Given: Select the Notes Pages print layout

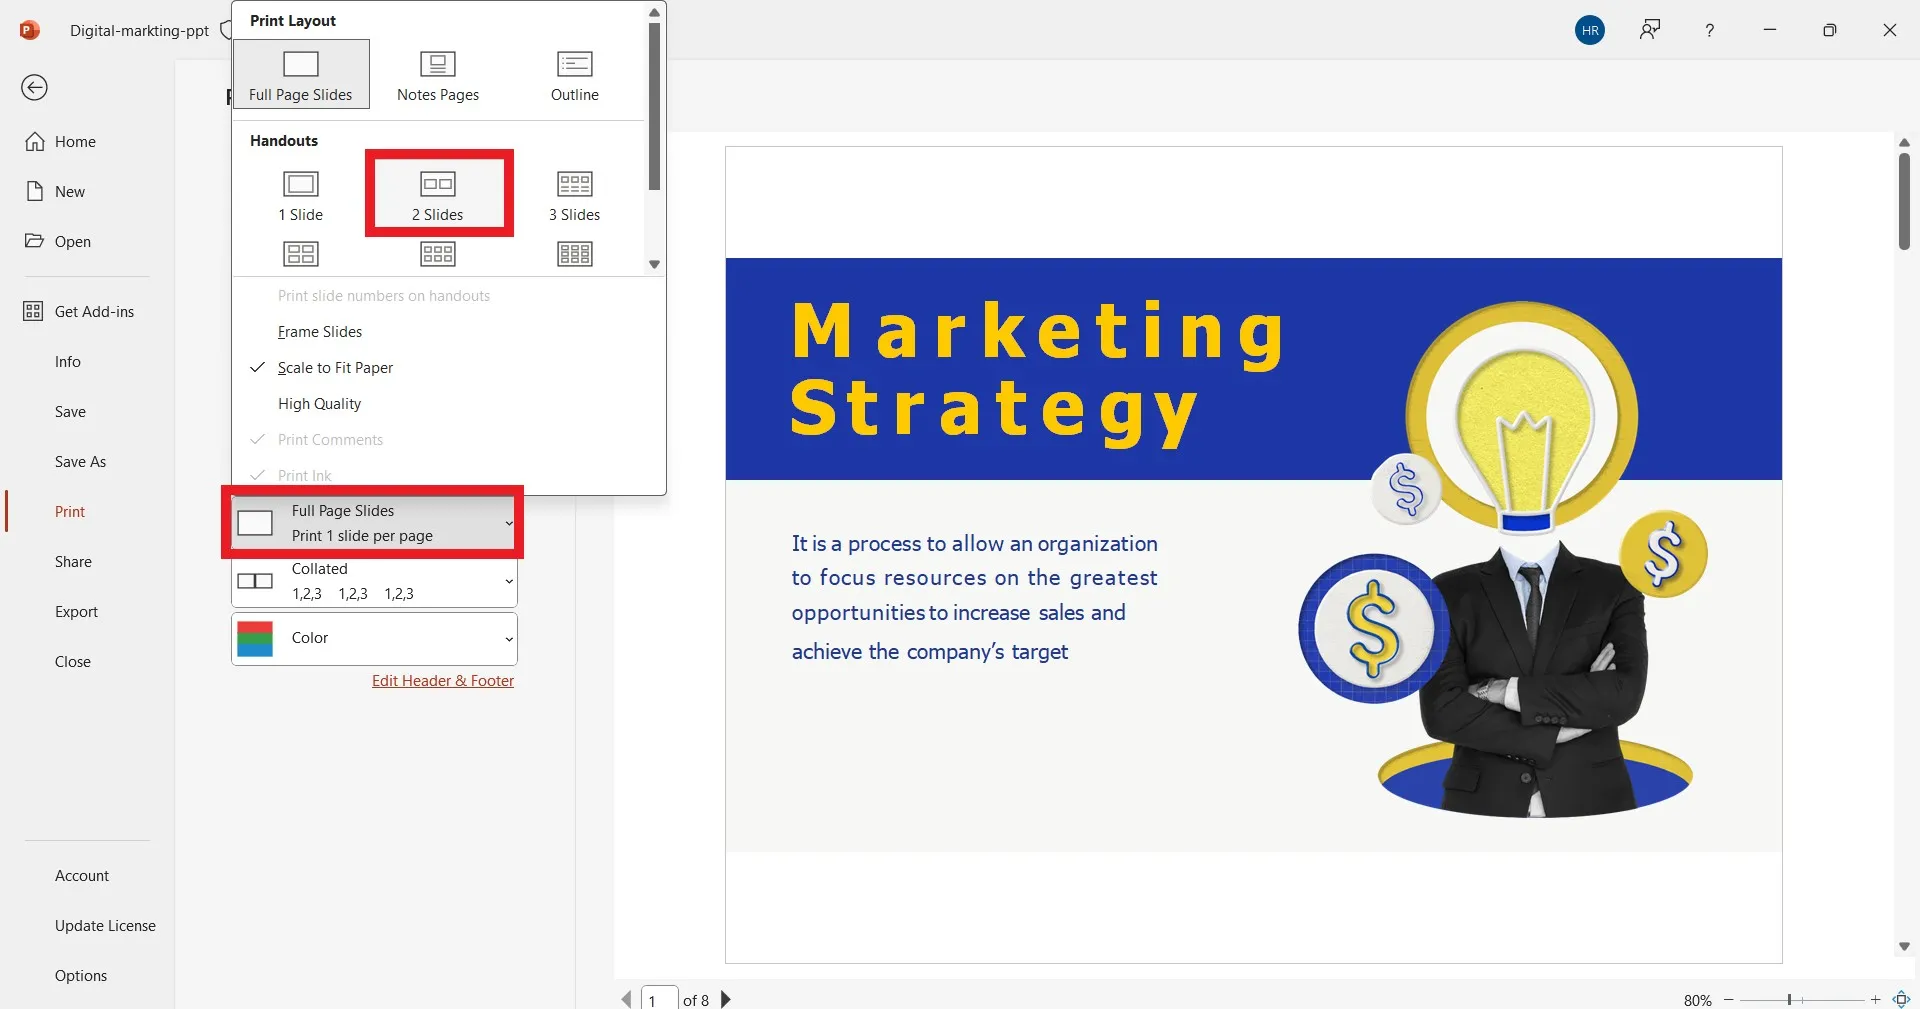Looking at the screenshot, I should click(437, 74).
